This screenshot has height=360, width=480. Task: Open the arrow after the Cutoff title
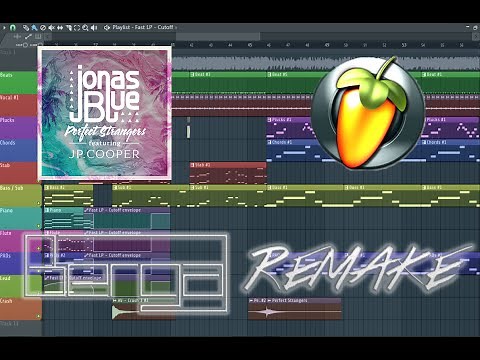[x=176, y=28]
